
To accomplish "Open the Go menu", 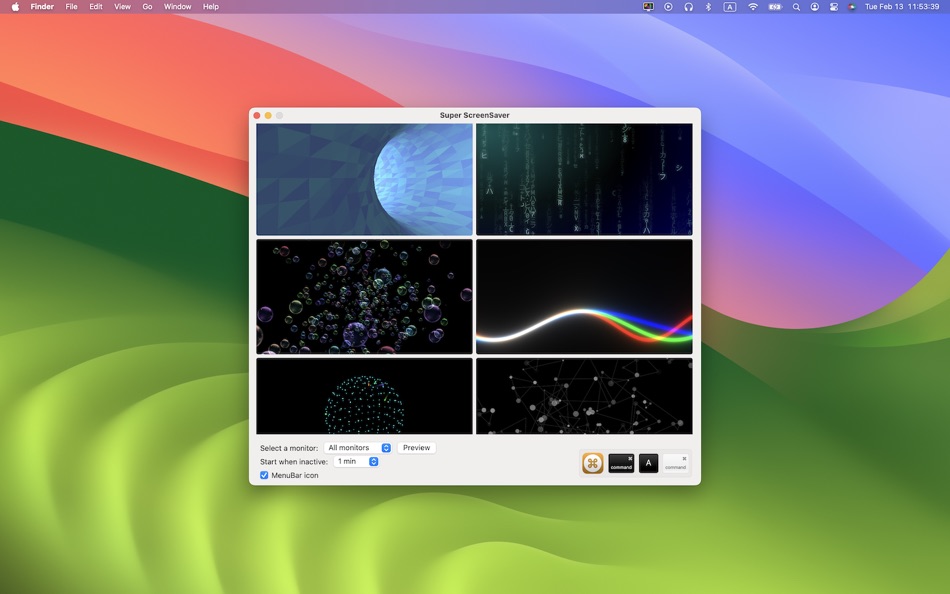I will [147, 7].
